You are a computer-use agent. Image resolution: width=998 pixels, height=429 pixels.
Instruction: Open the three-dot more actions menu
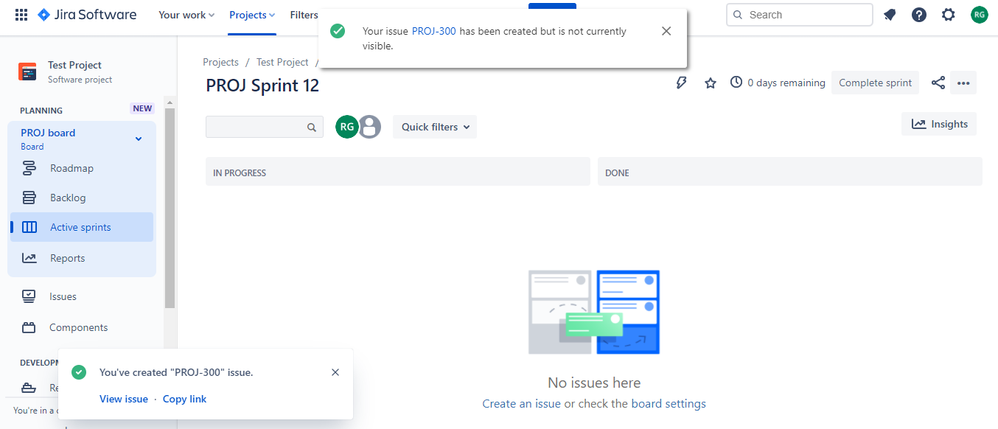963,83
